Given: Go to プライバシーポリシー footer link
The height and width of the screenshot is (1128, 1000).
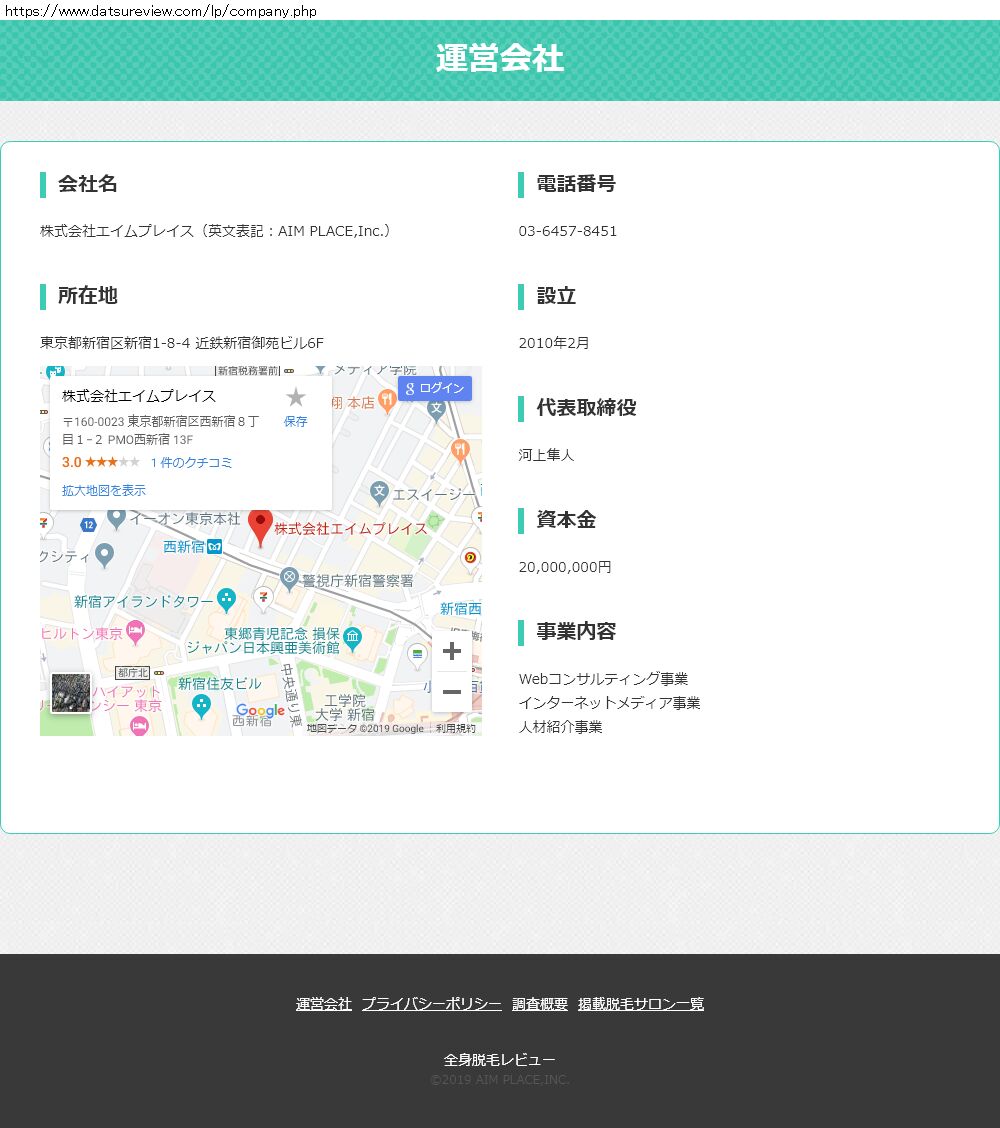Looking at the screenshot, I should coord(431,1004).
